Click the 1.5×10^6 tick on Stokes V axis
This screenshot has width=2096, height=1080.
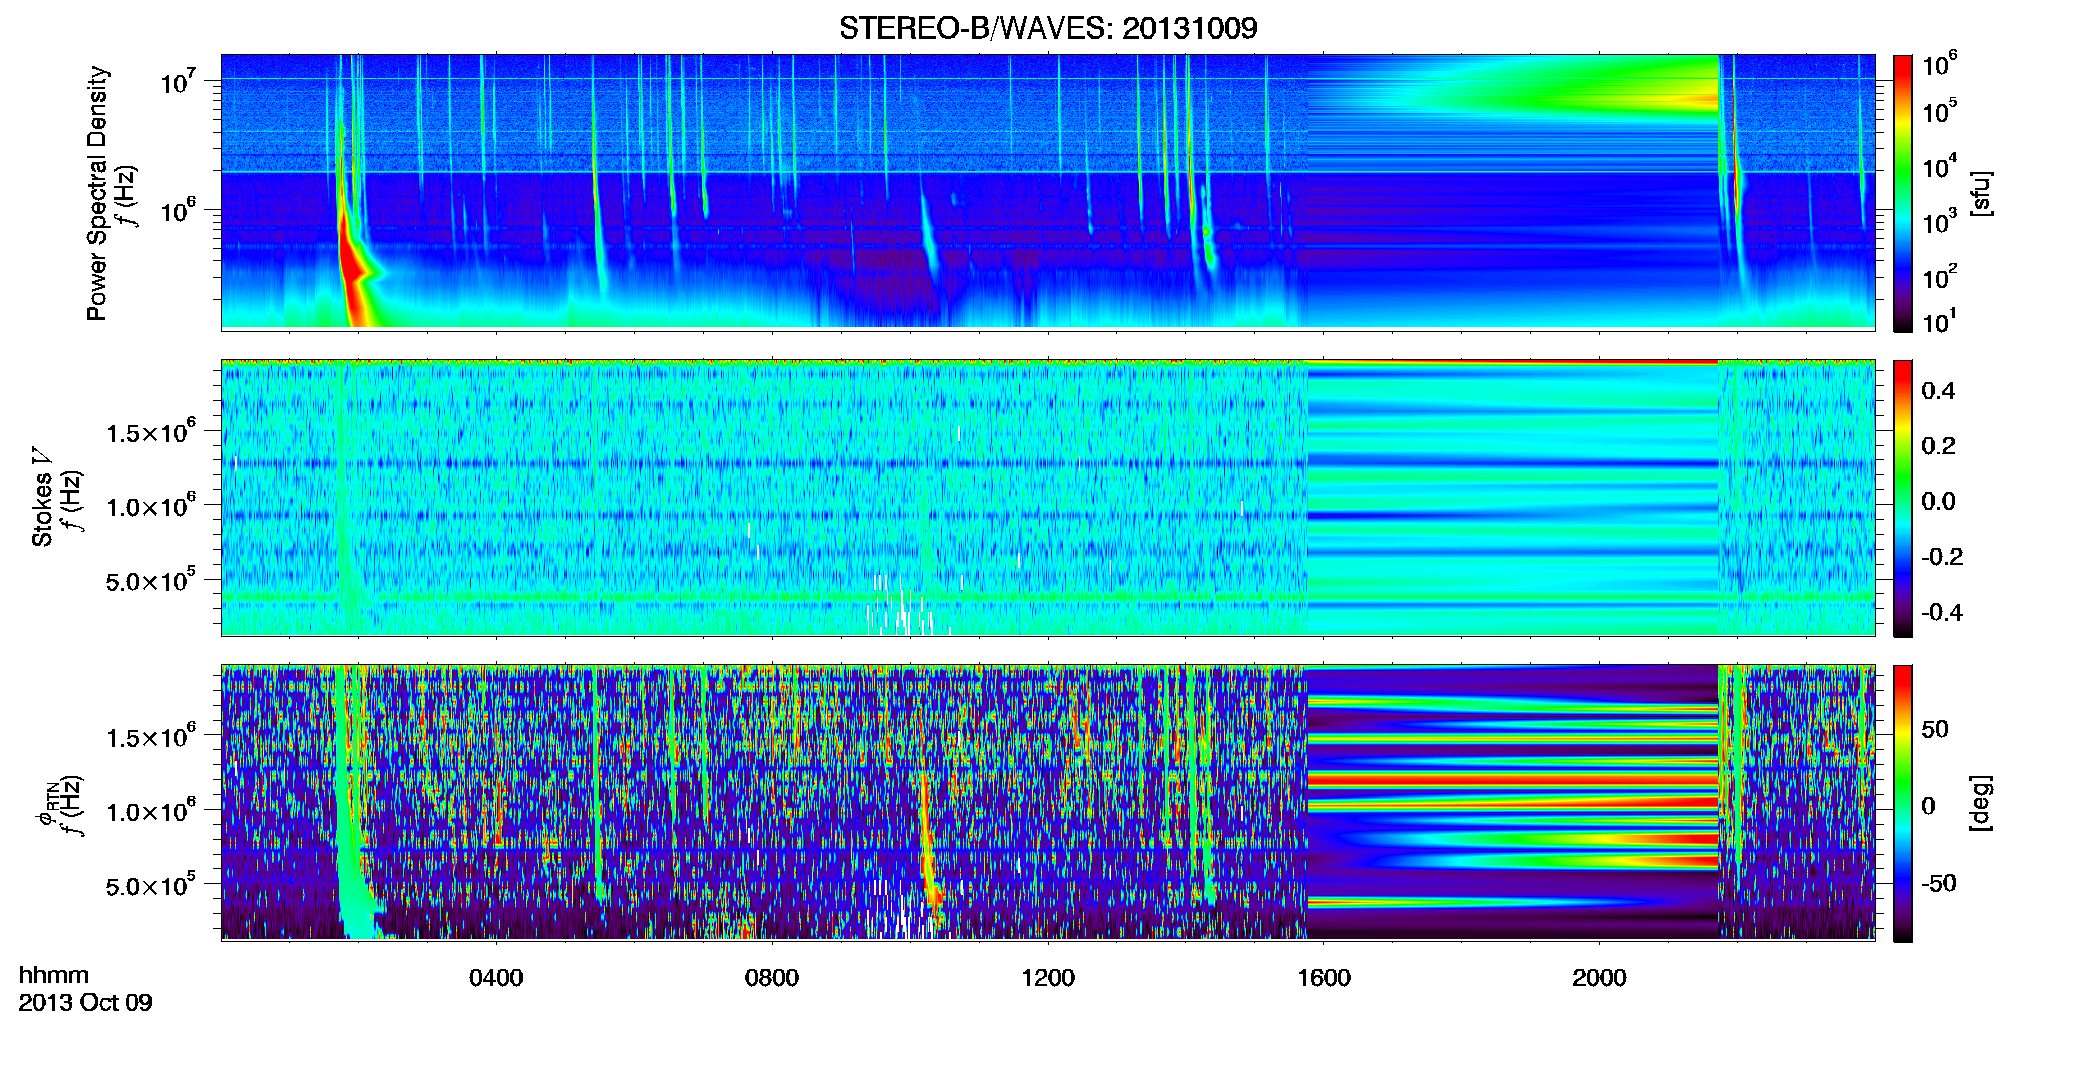click(151, 432)
